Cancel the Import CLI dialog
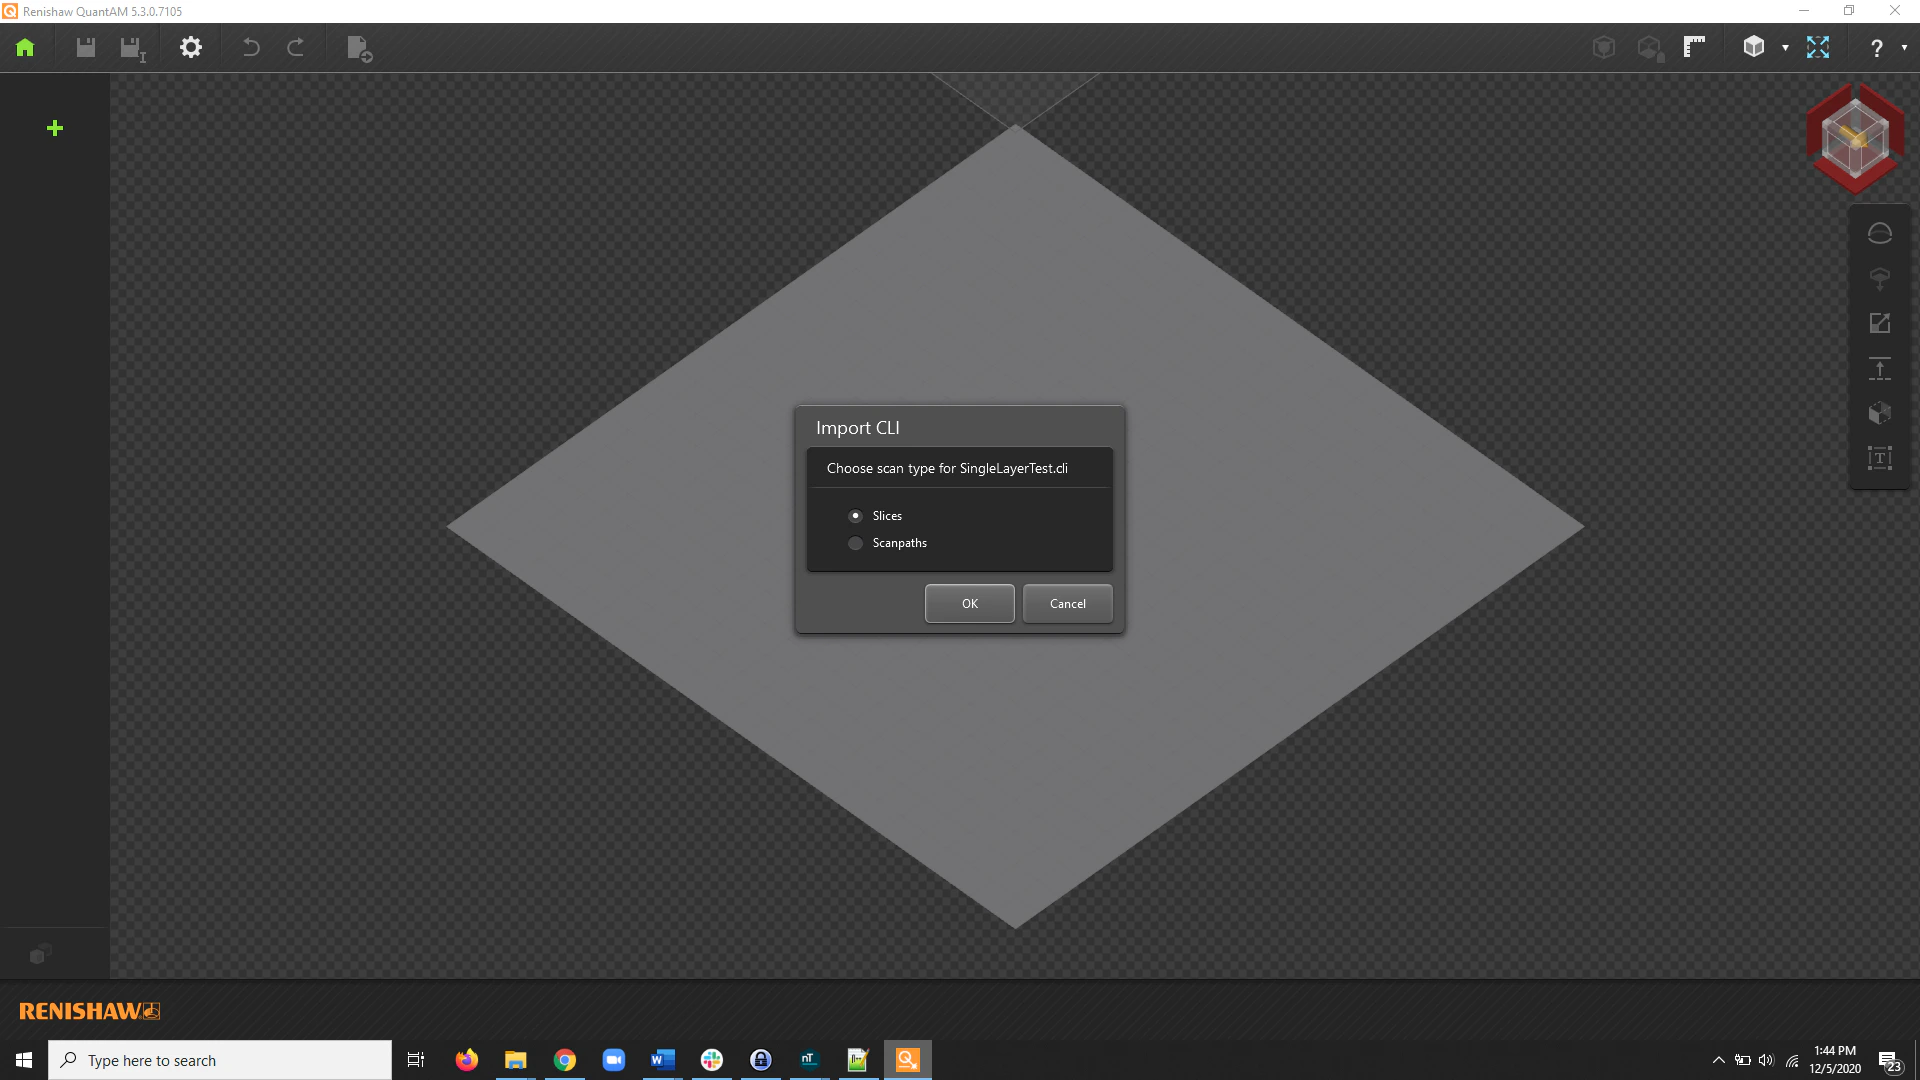This screenshot has width=1920, height=1080. [x=1067, y=604]
